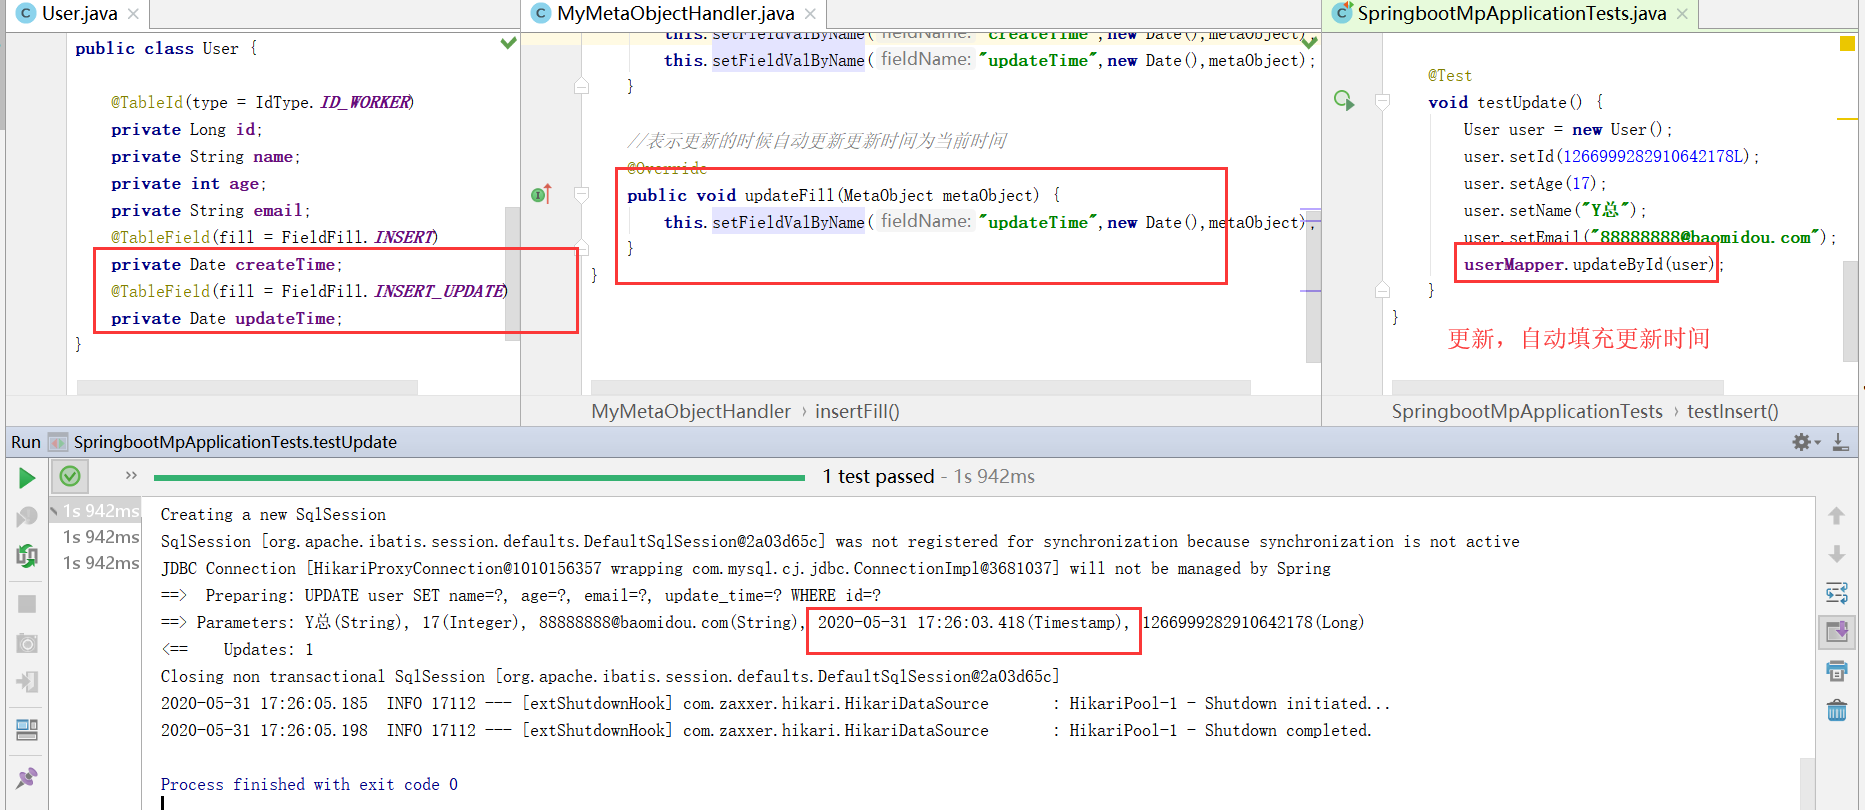Click the up stack trace arrow
This screenshot has width=1865, height=810.
click(x=1836, y=516)
